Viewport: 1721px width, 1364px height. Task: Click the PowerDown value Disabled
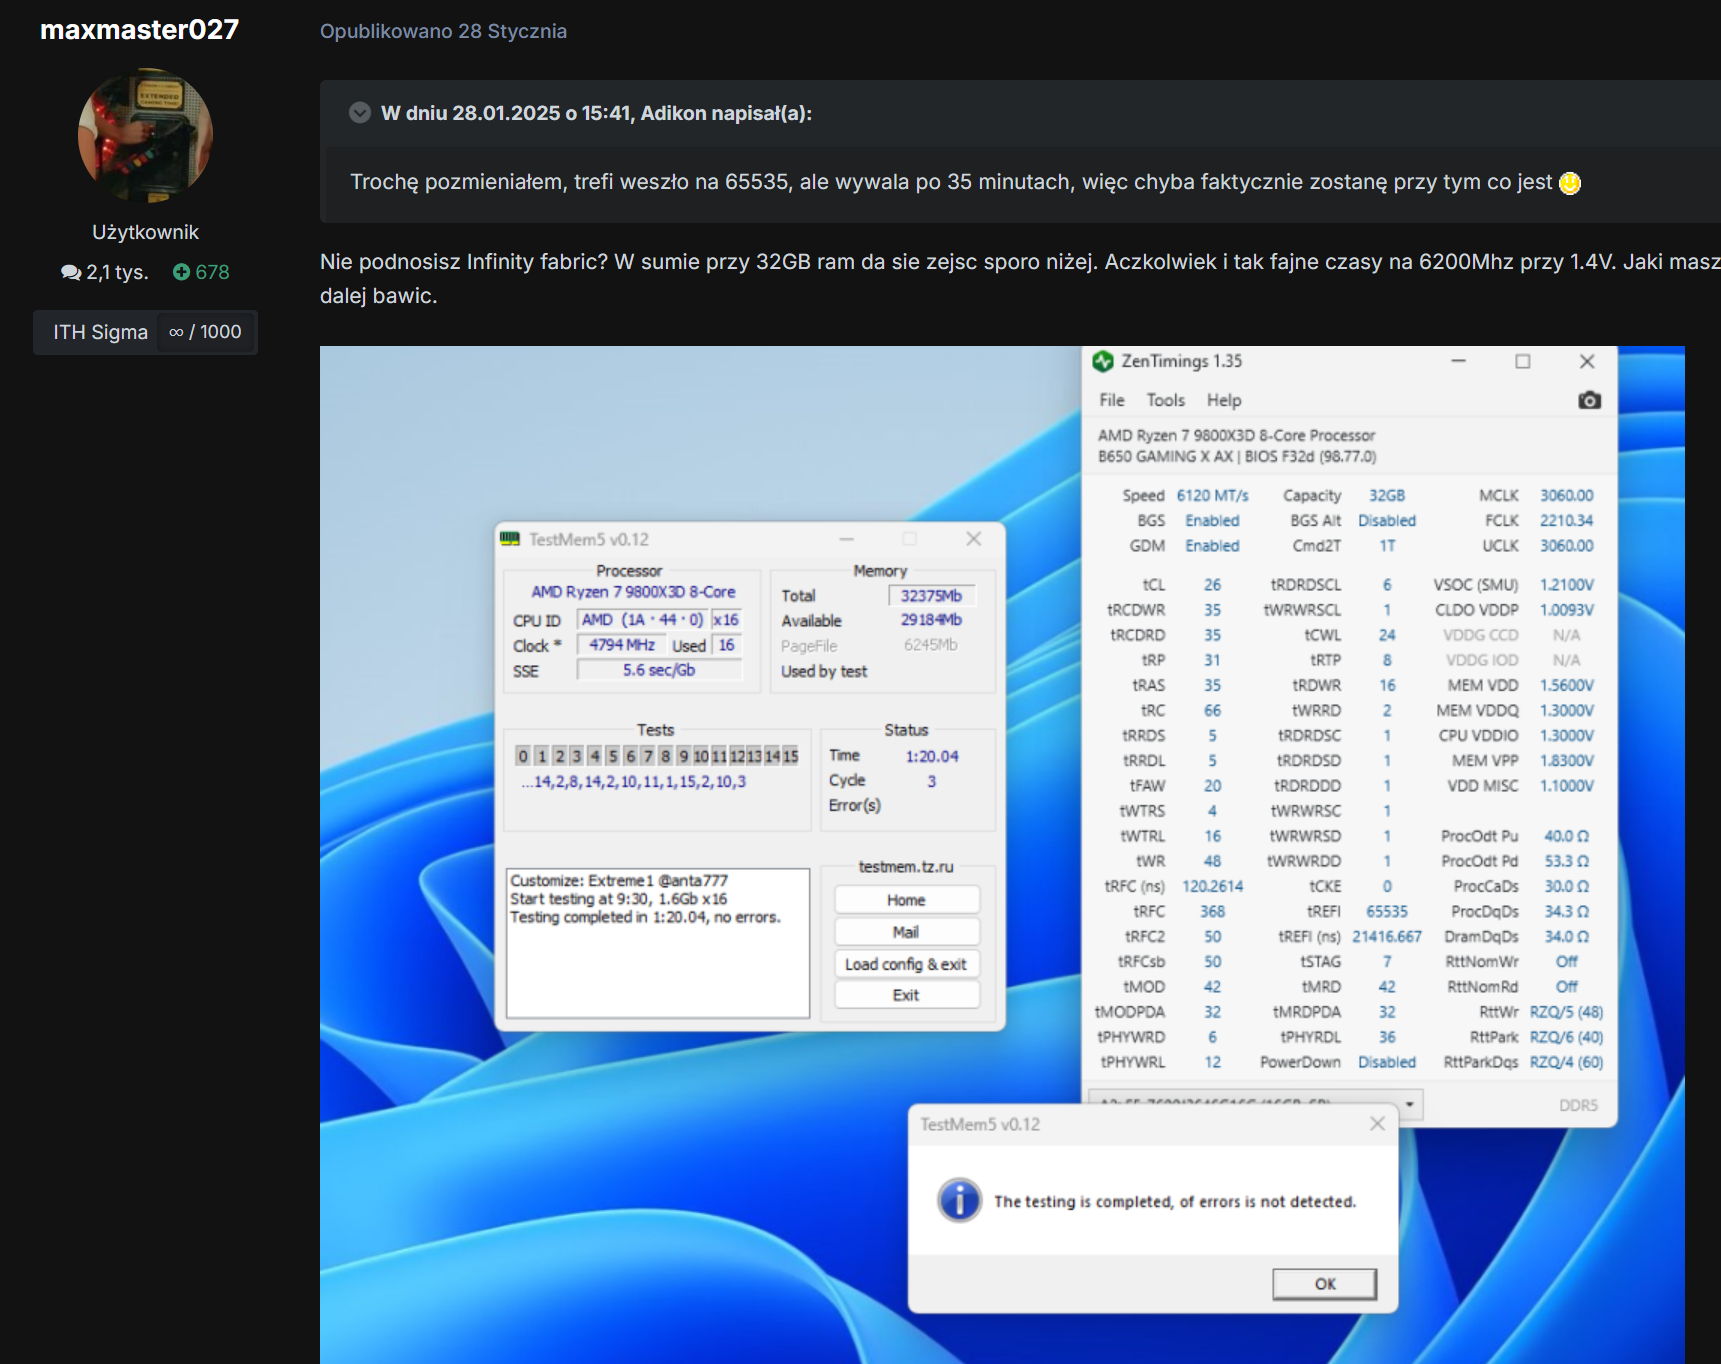[1386, 1062]
